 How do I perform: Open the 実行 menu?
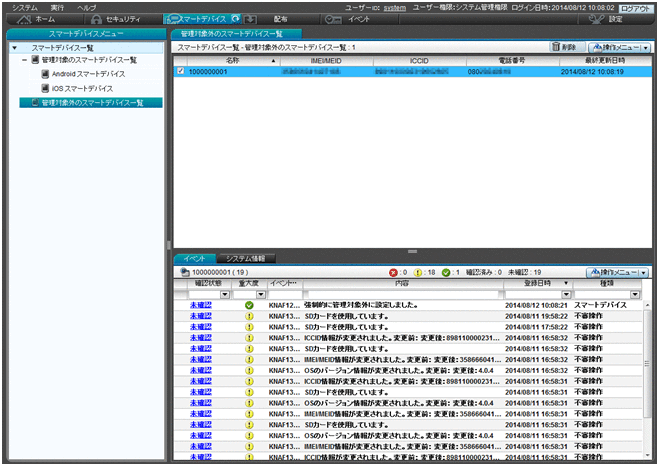(56, 6)
